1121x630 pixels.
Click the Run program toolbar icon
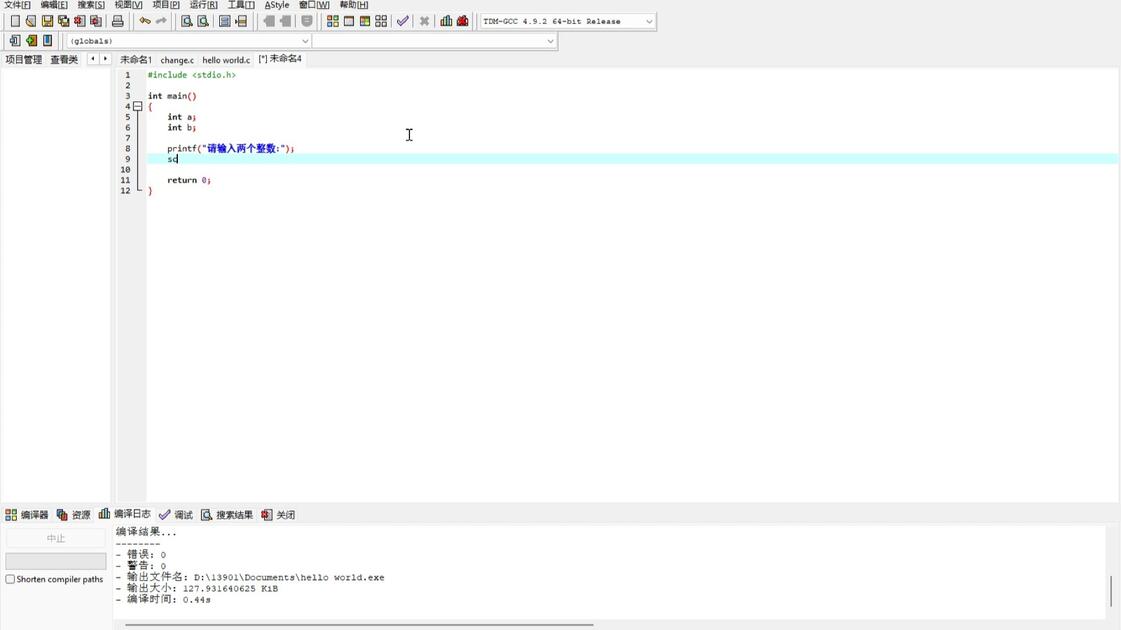pos(349,21)
